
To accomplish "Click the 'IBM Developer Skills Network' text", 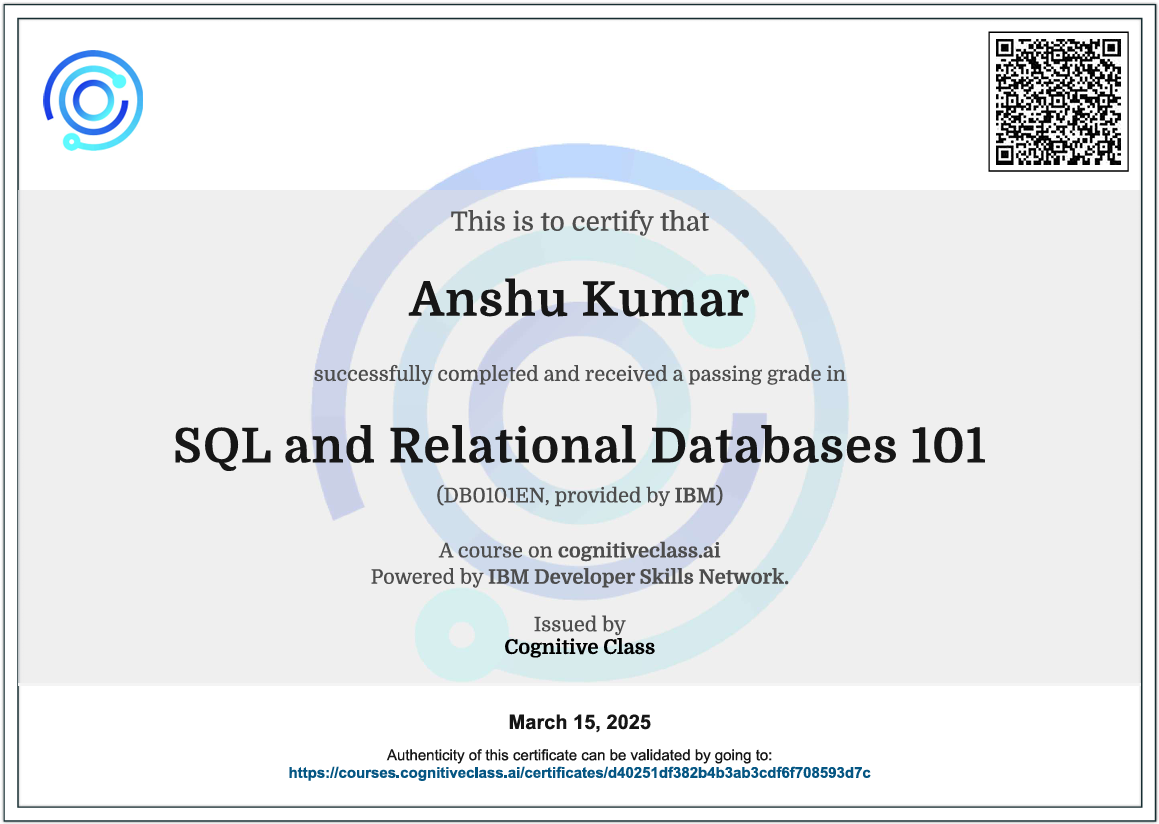I will [x=638, y=576].
